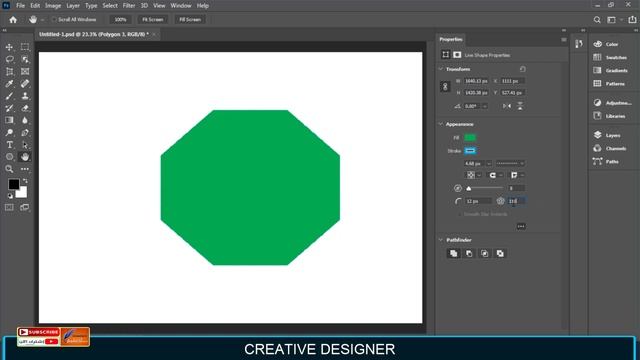Open the Window menu
Viewport: 640px width, 360px height.
pyautogui.click(x=181, y=6)
